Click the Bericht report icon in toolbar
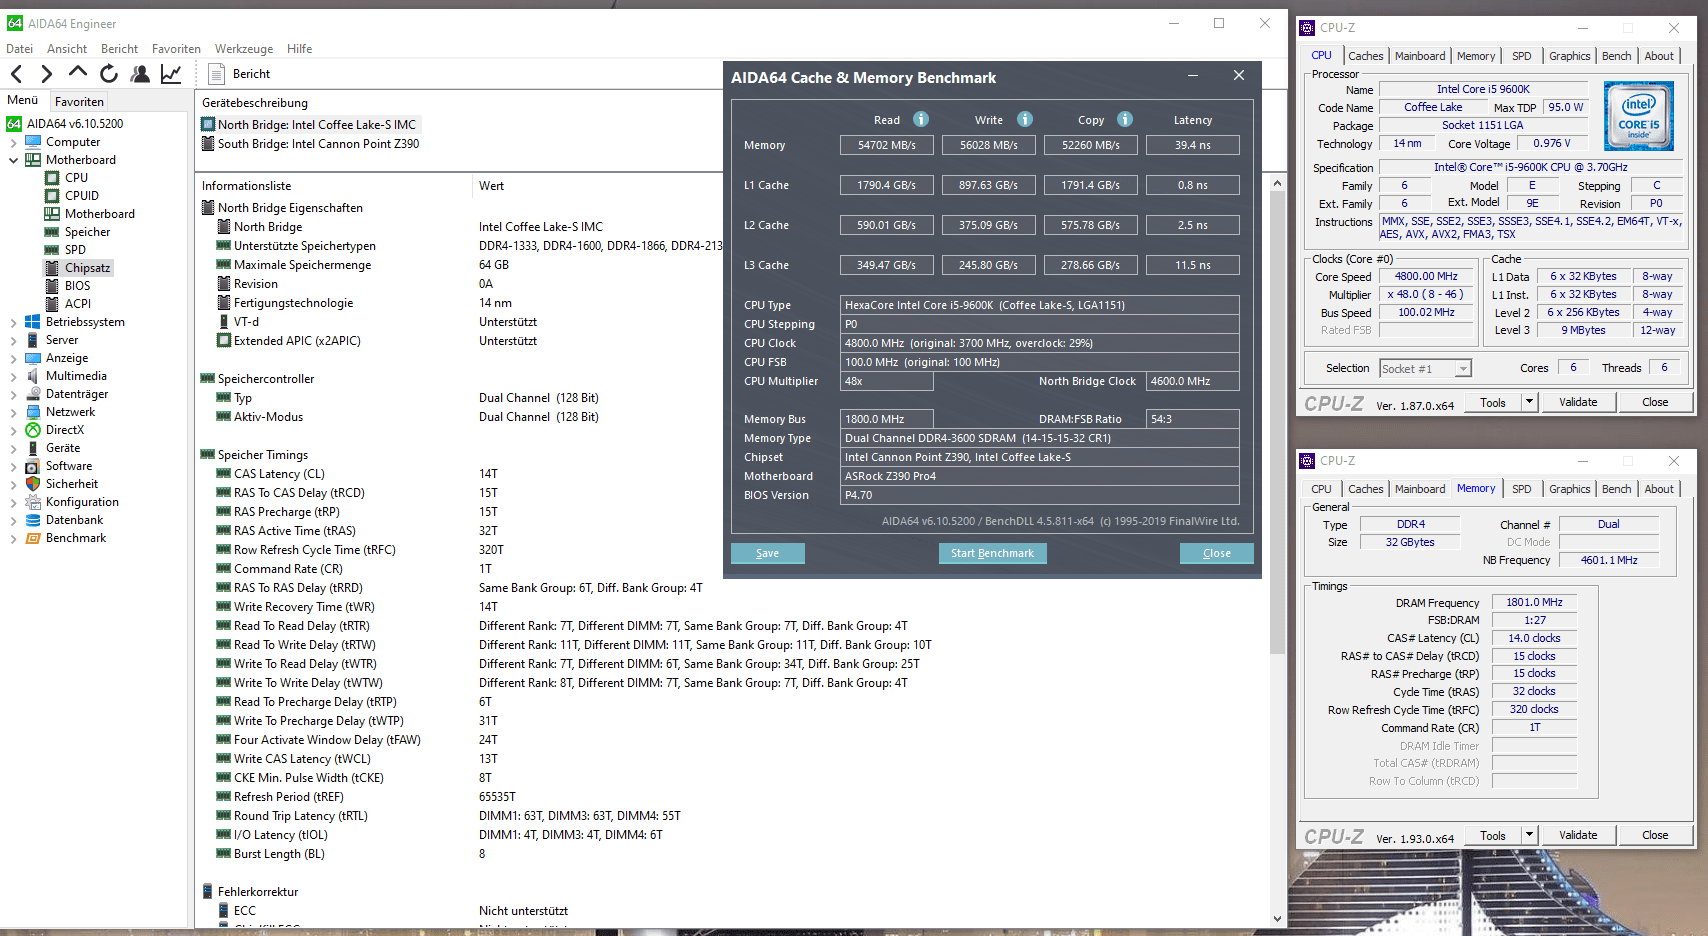This screenshot has height=936, width=1708. [x=216, y=74]
